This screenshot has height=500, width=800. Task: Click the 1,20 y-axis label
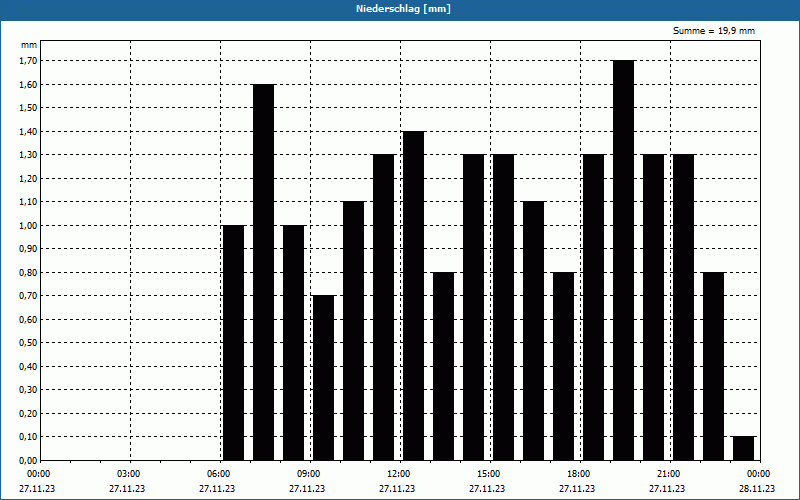point(28,178)
